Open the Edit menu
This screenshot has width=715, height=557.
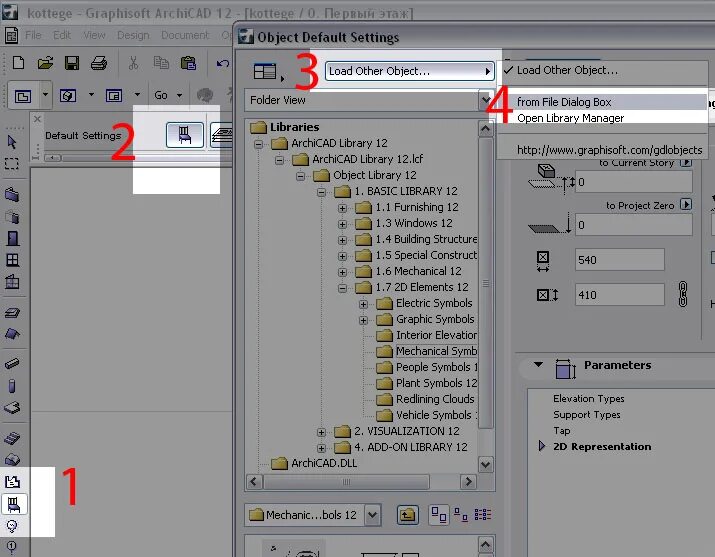tap(62, 35)
